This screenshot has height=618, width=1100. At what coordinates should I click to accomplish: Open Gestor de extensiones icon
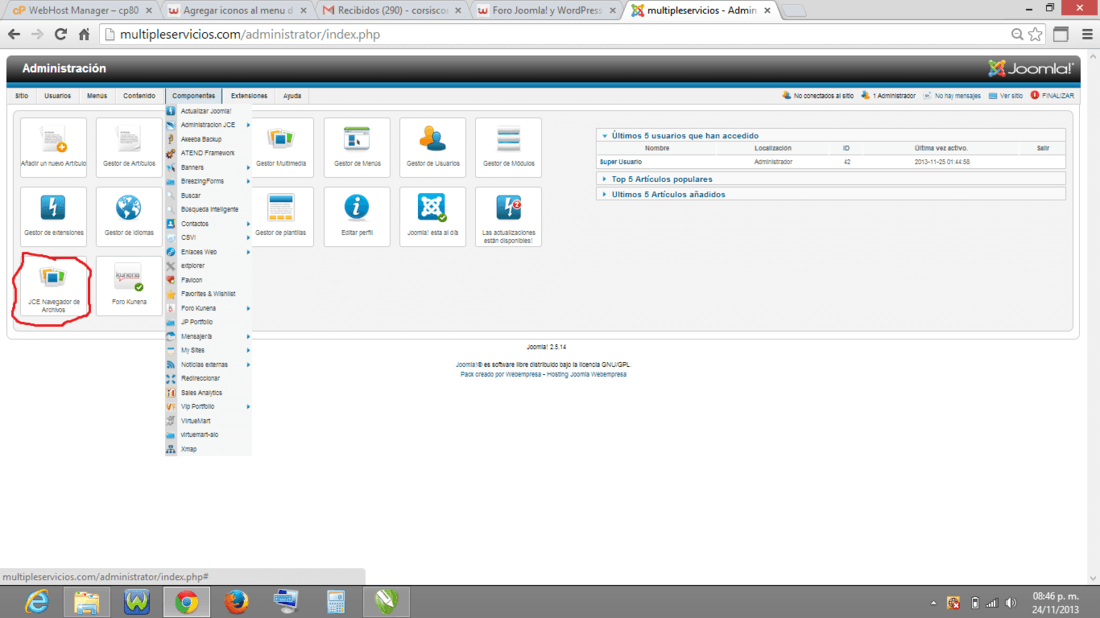tap(53, 216)
